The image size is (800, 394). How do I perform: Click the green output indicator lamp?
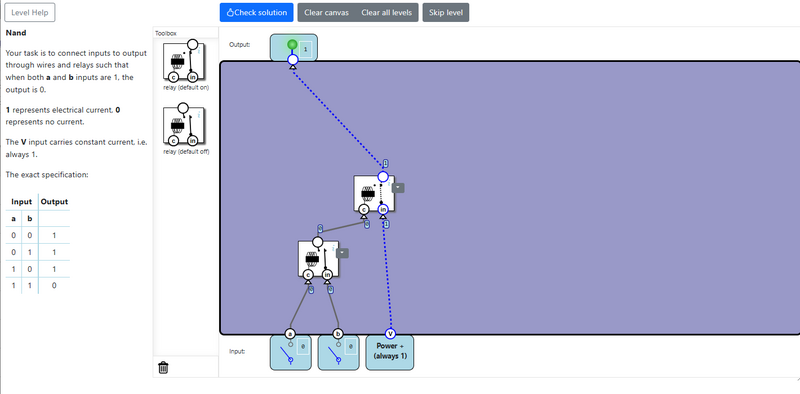pos(292,44)
